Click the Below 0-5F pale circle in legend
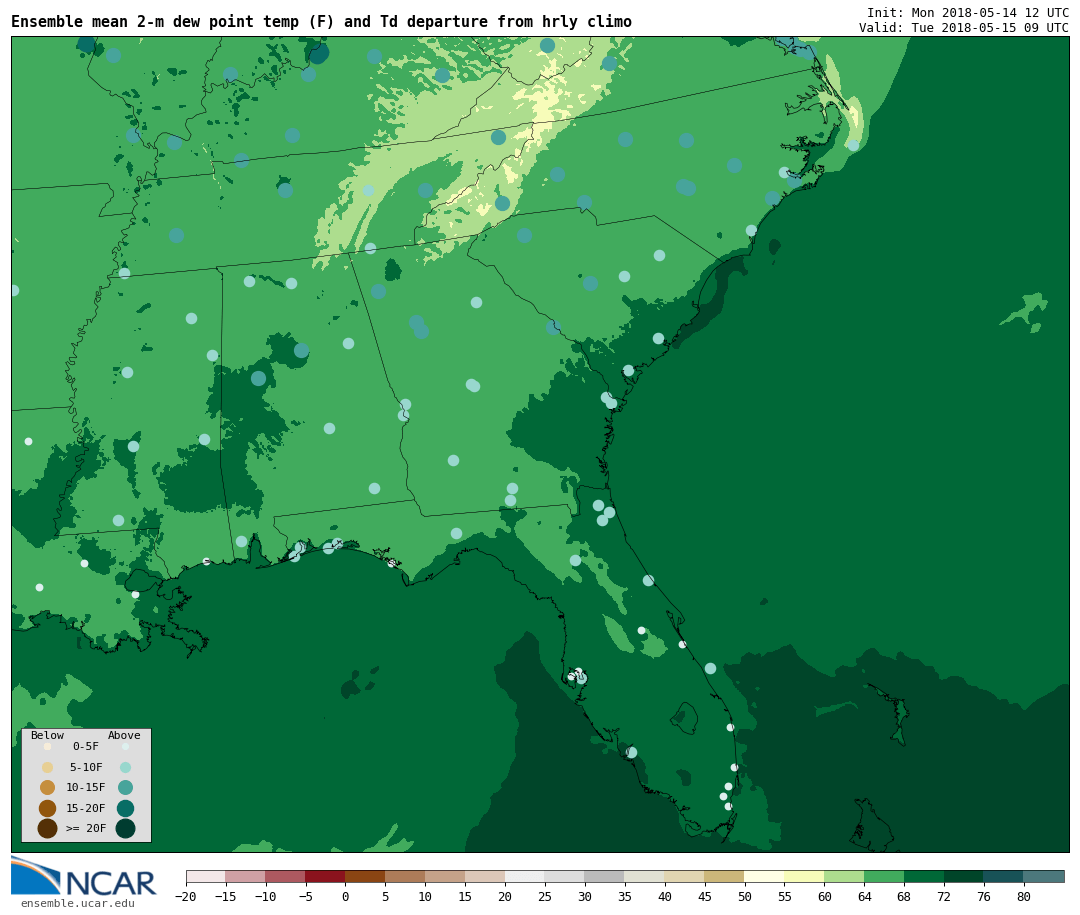 tap(48, 746)
